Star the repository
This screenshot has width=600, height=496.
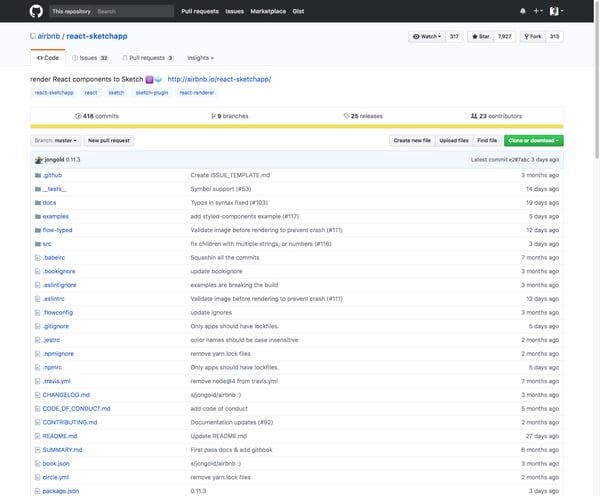[481, 36]
